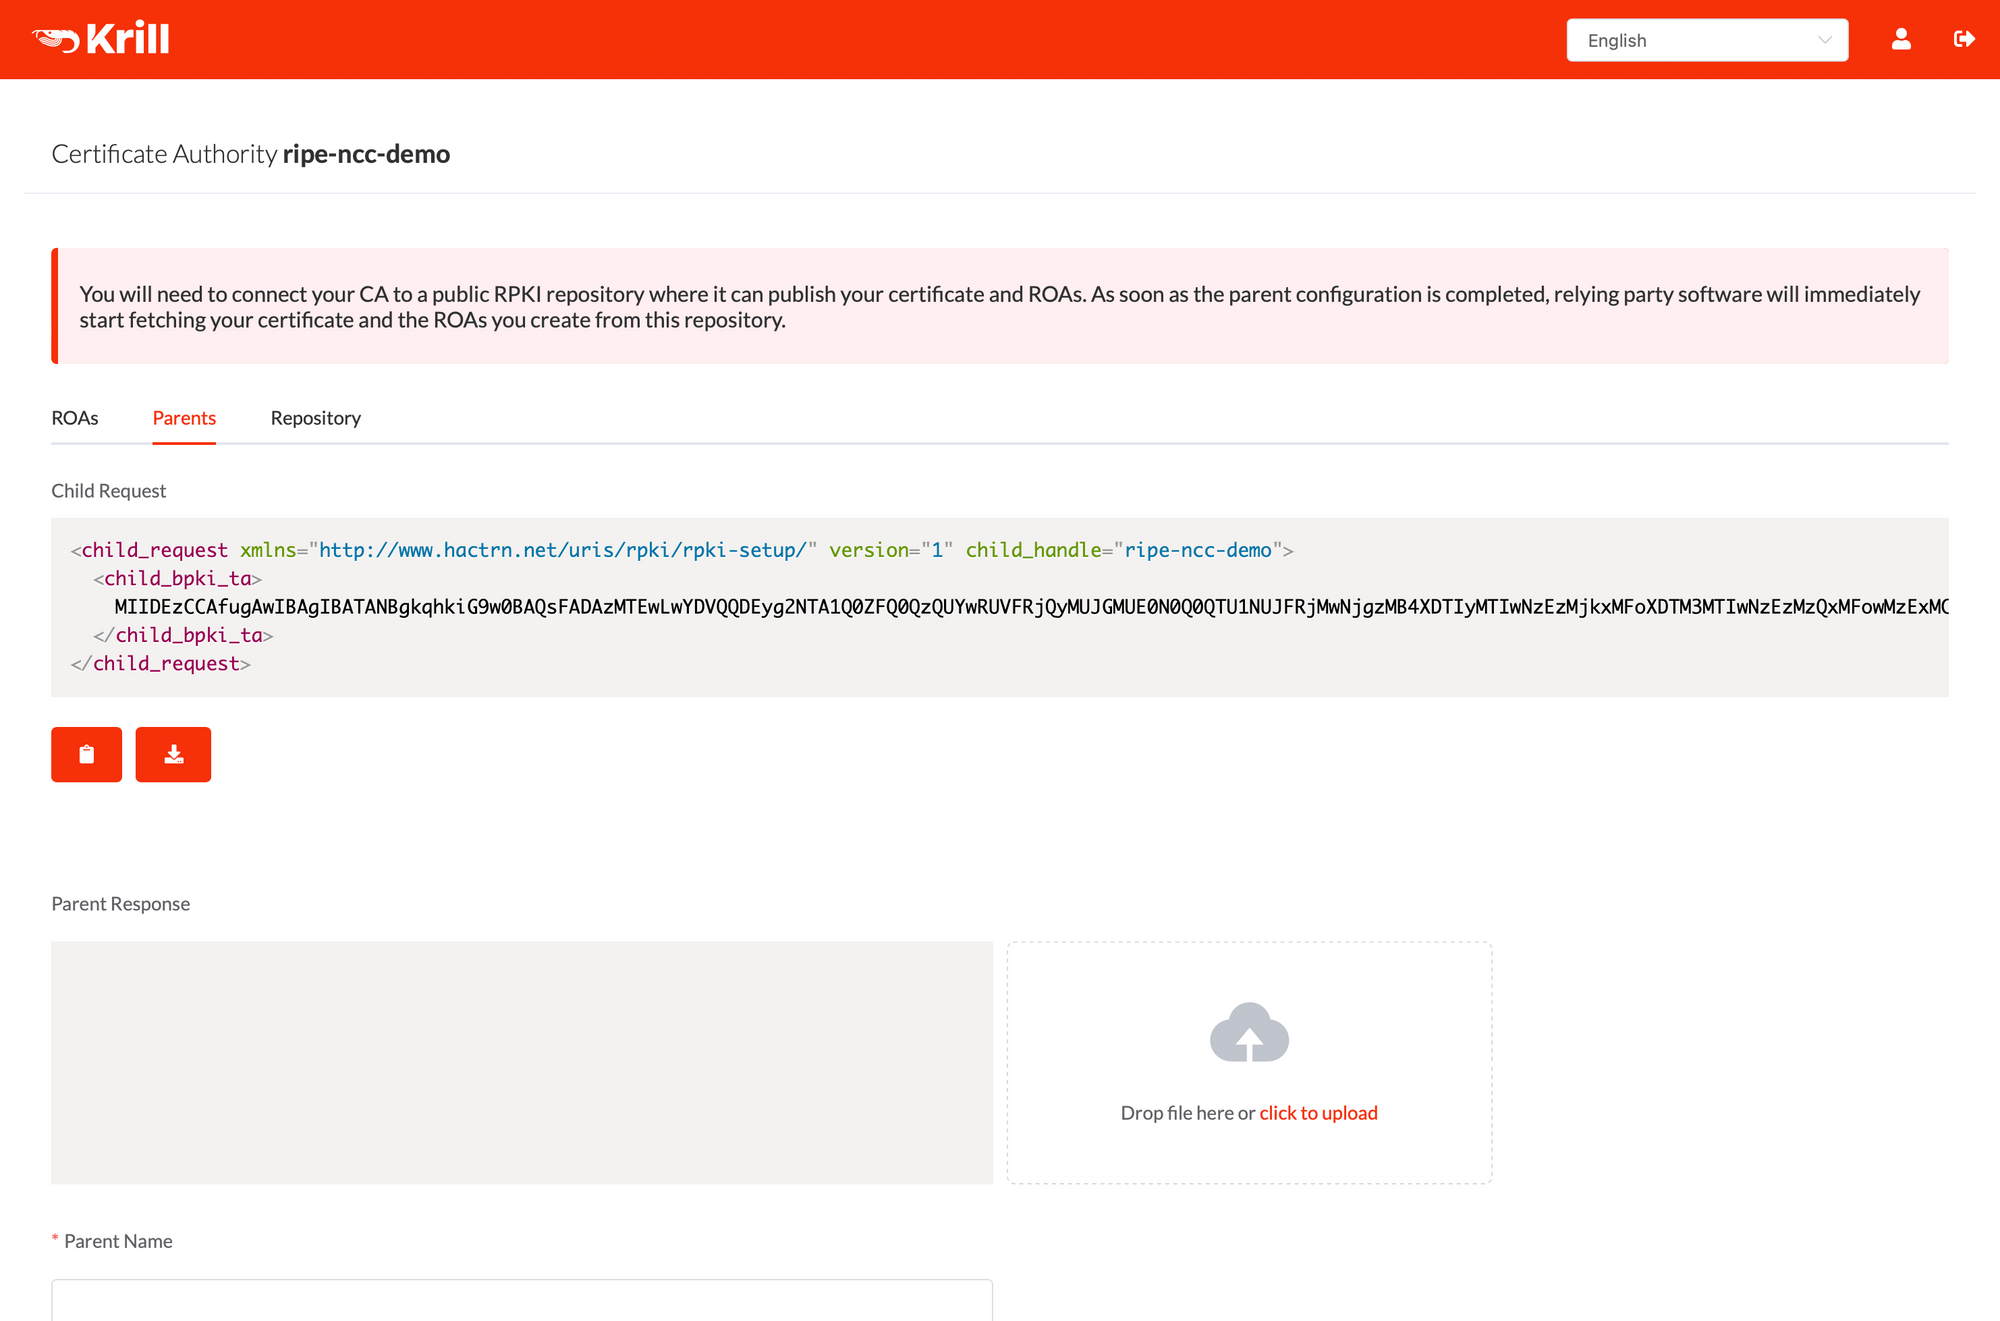Click the Parent Name input field

coord(522,1300)
